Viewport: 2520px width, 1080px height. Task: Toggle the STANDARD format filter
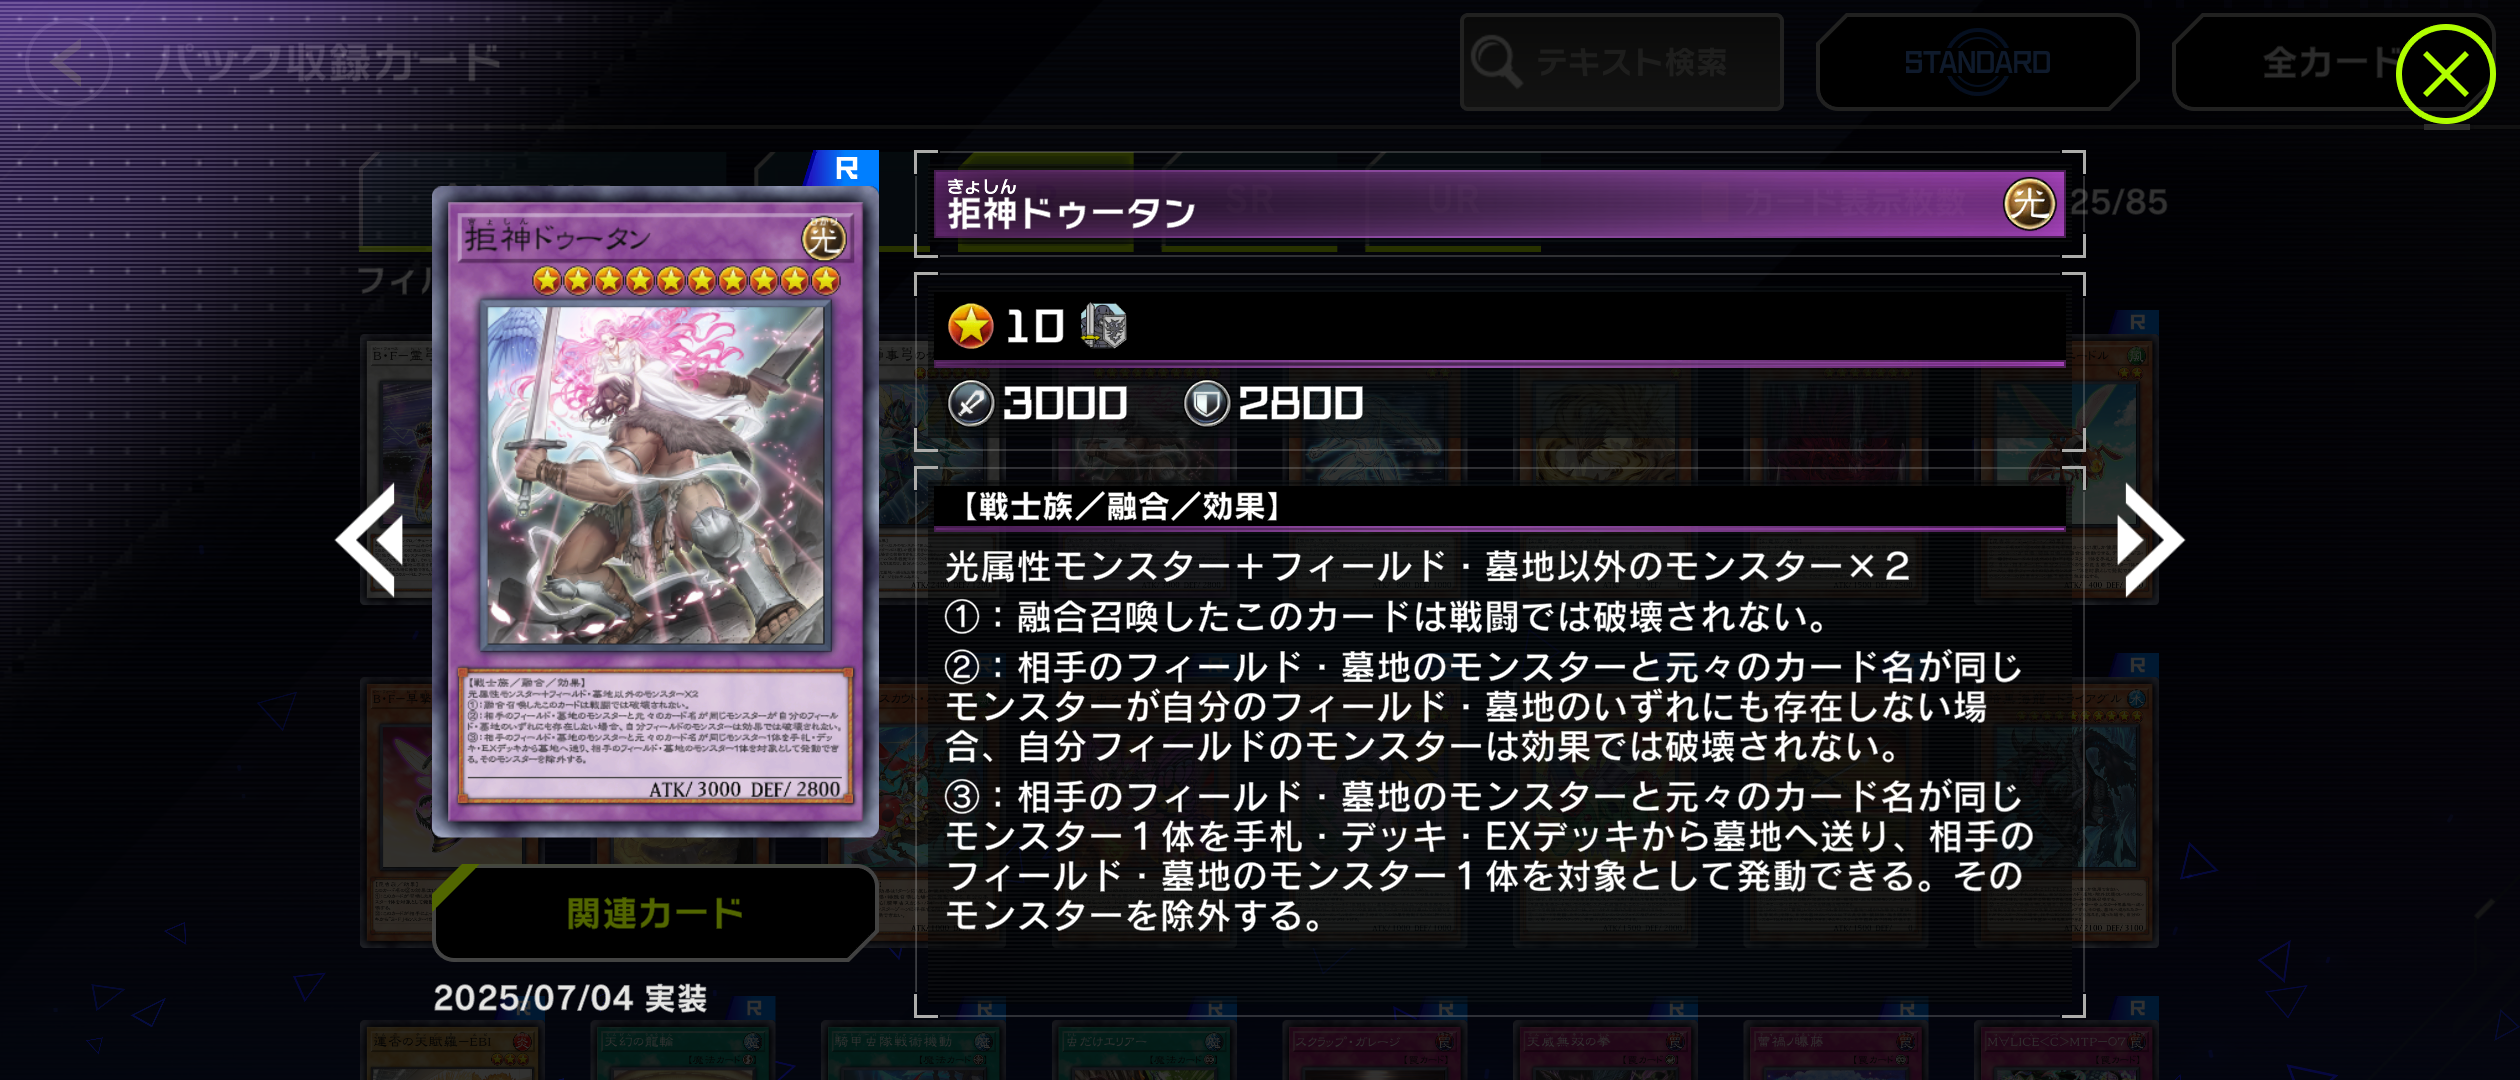[x=1977, y=62]
